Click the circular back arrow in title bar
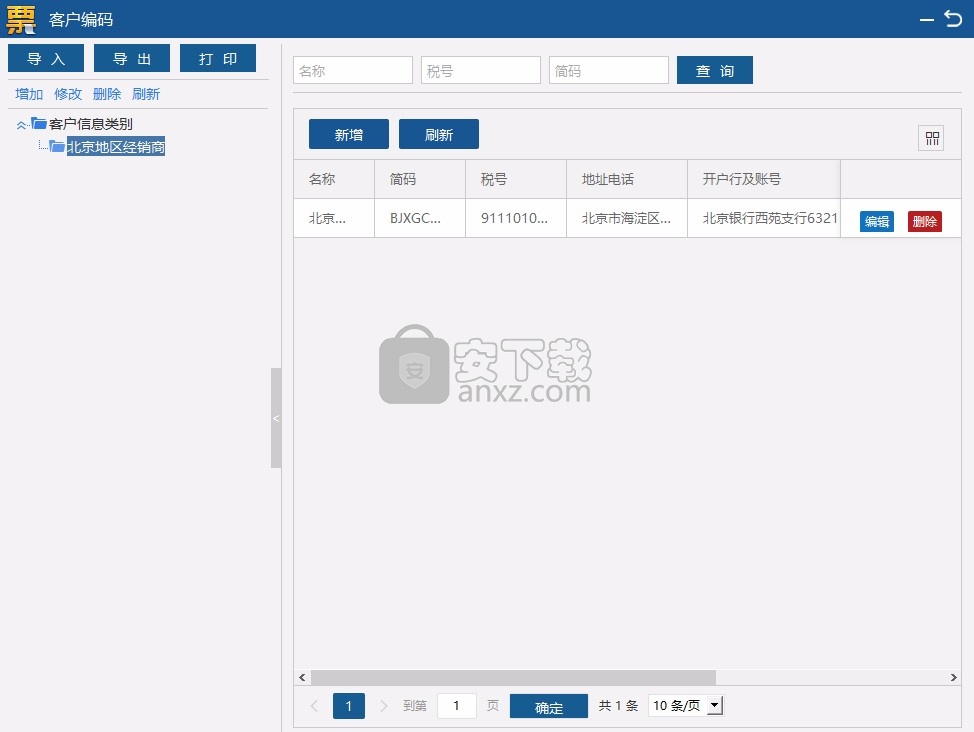The image size is (974, 732). coord(951,18)
